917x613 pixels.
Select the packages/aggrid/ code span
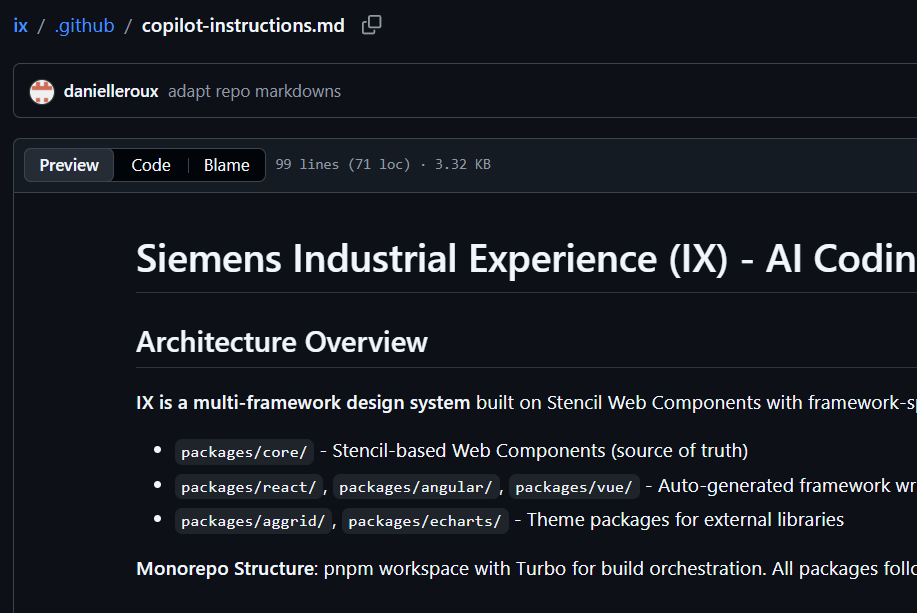(x=252, y=520)
